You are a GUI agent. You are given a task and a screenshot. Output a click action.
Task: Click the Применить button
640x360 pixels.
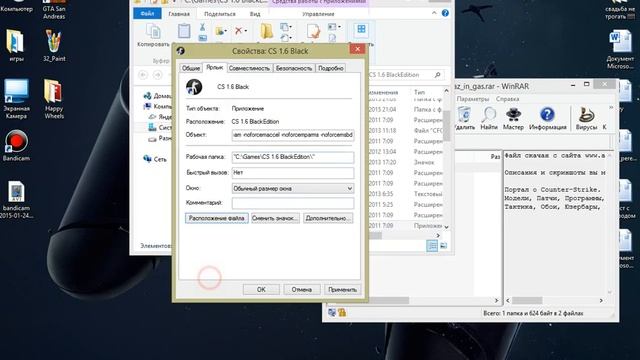click(x=342, y=289)
